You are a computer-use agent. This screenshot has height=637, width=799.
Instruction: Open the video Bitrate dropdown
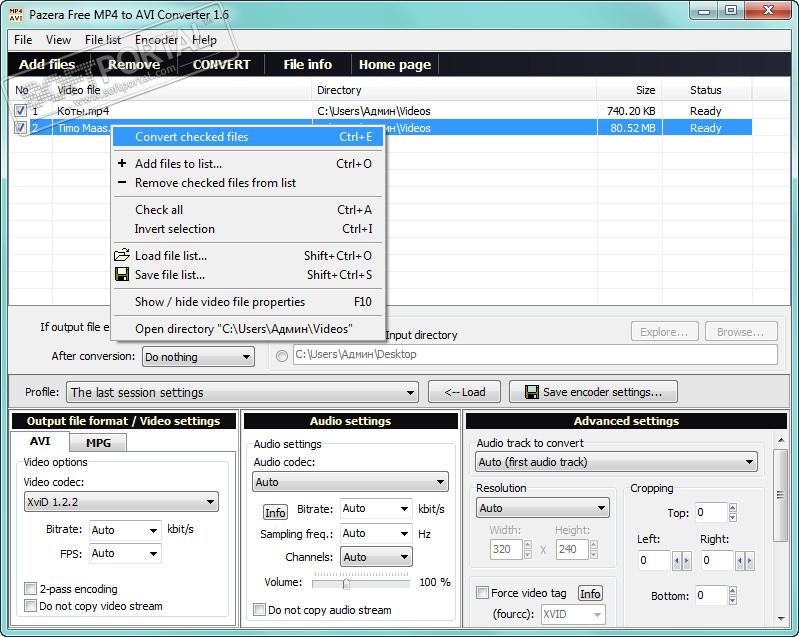coord(125,530)
